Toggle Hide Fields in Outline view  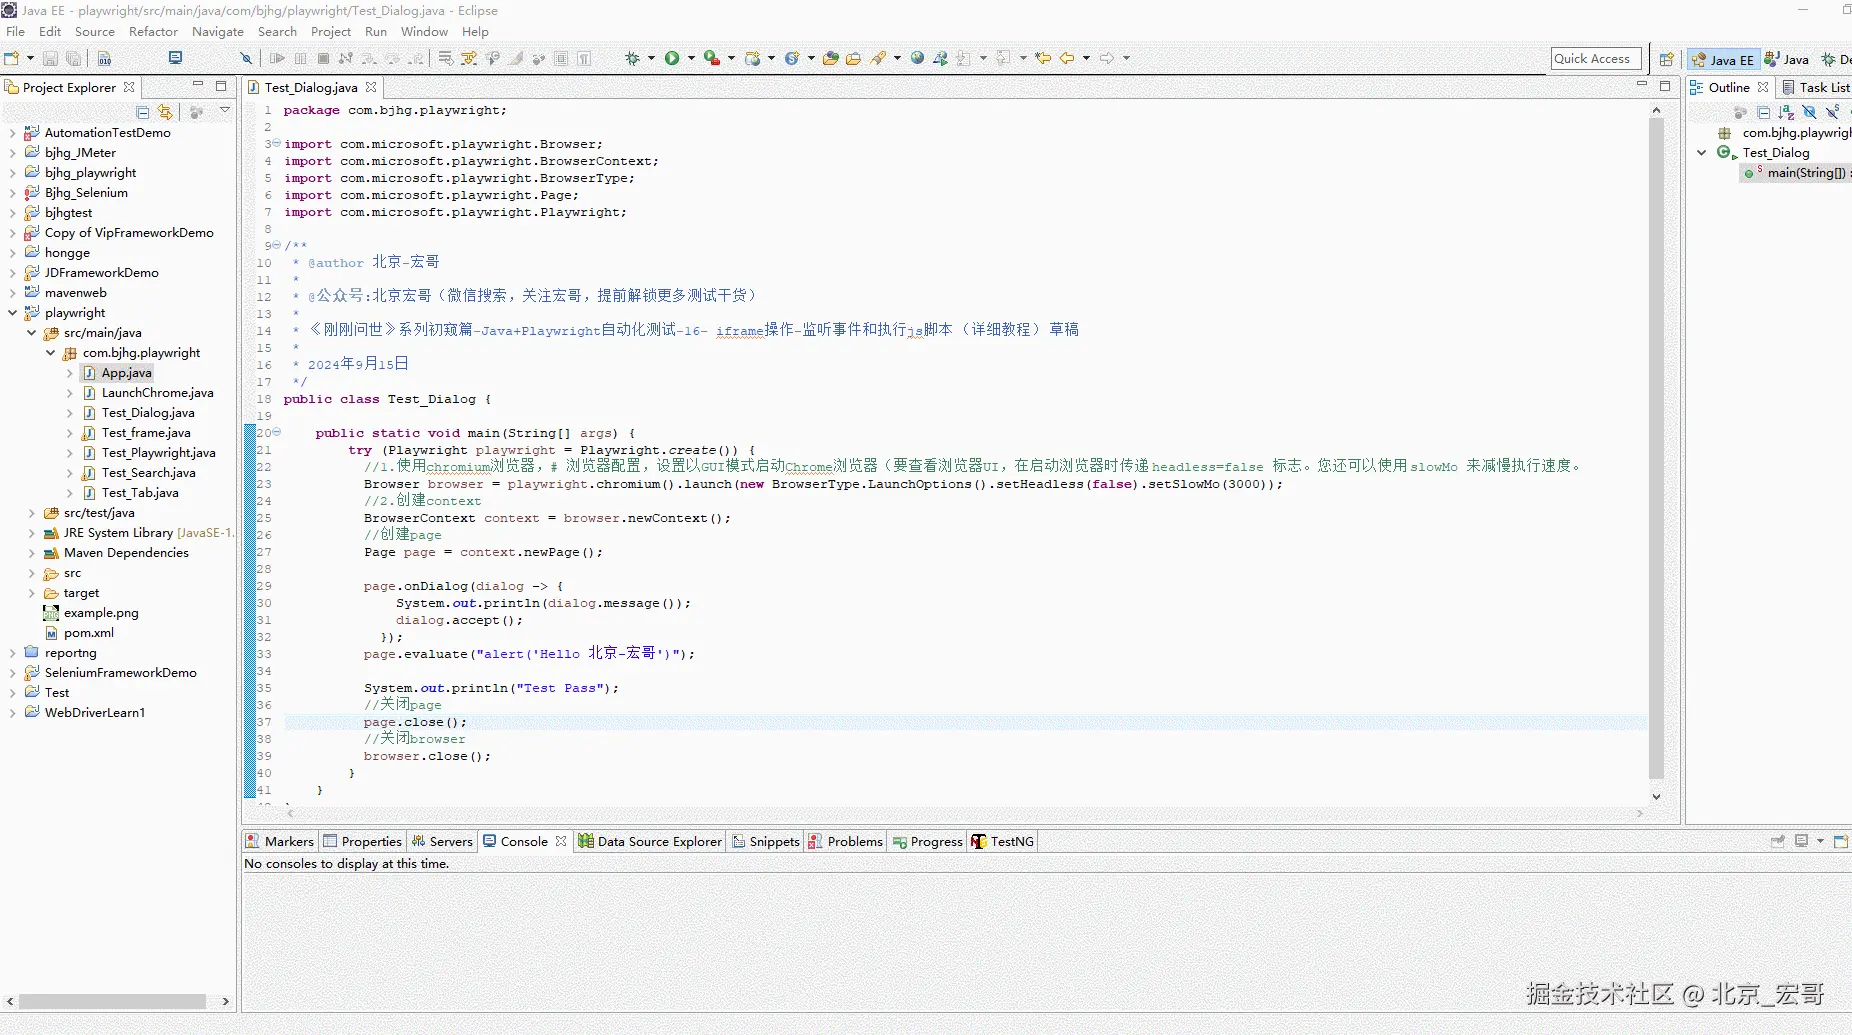click(1809, 112)
